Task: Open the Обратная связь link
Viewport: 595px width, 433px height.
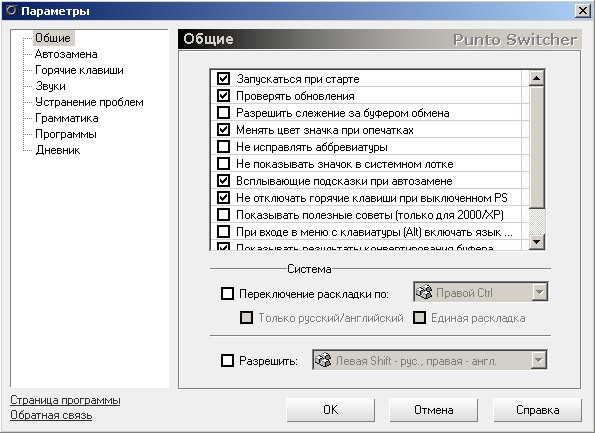Action: pos(51,415)
